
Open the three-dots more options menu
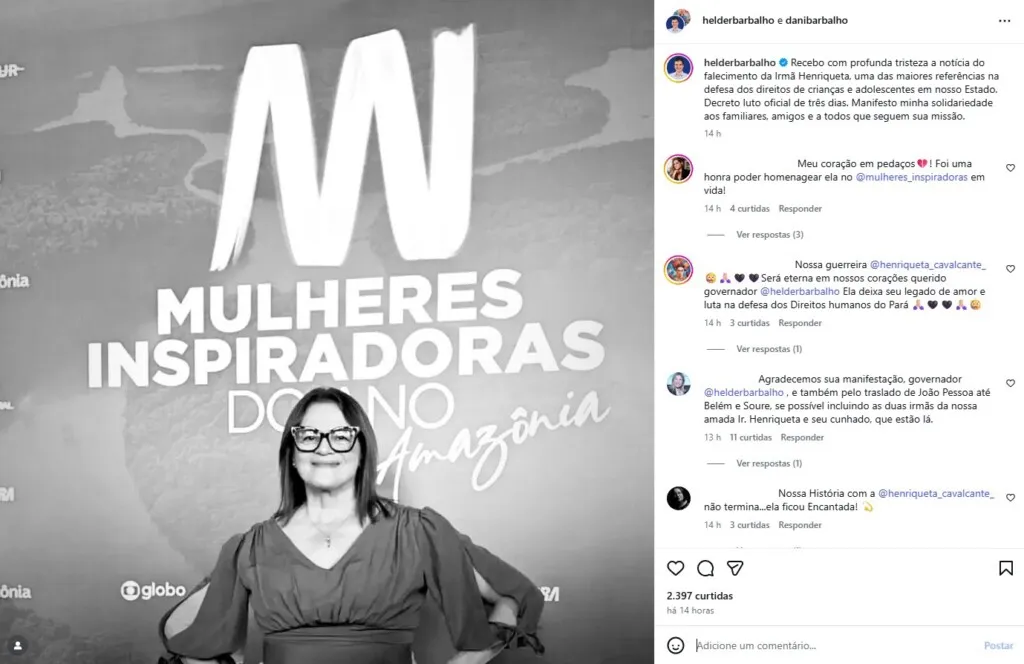point(1004,21)
